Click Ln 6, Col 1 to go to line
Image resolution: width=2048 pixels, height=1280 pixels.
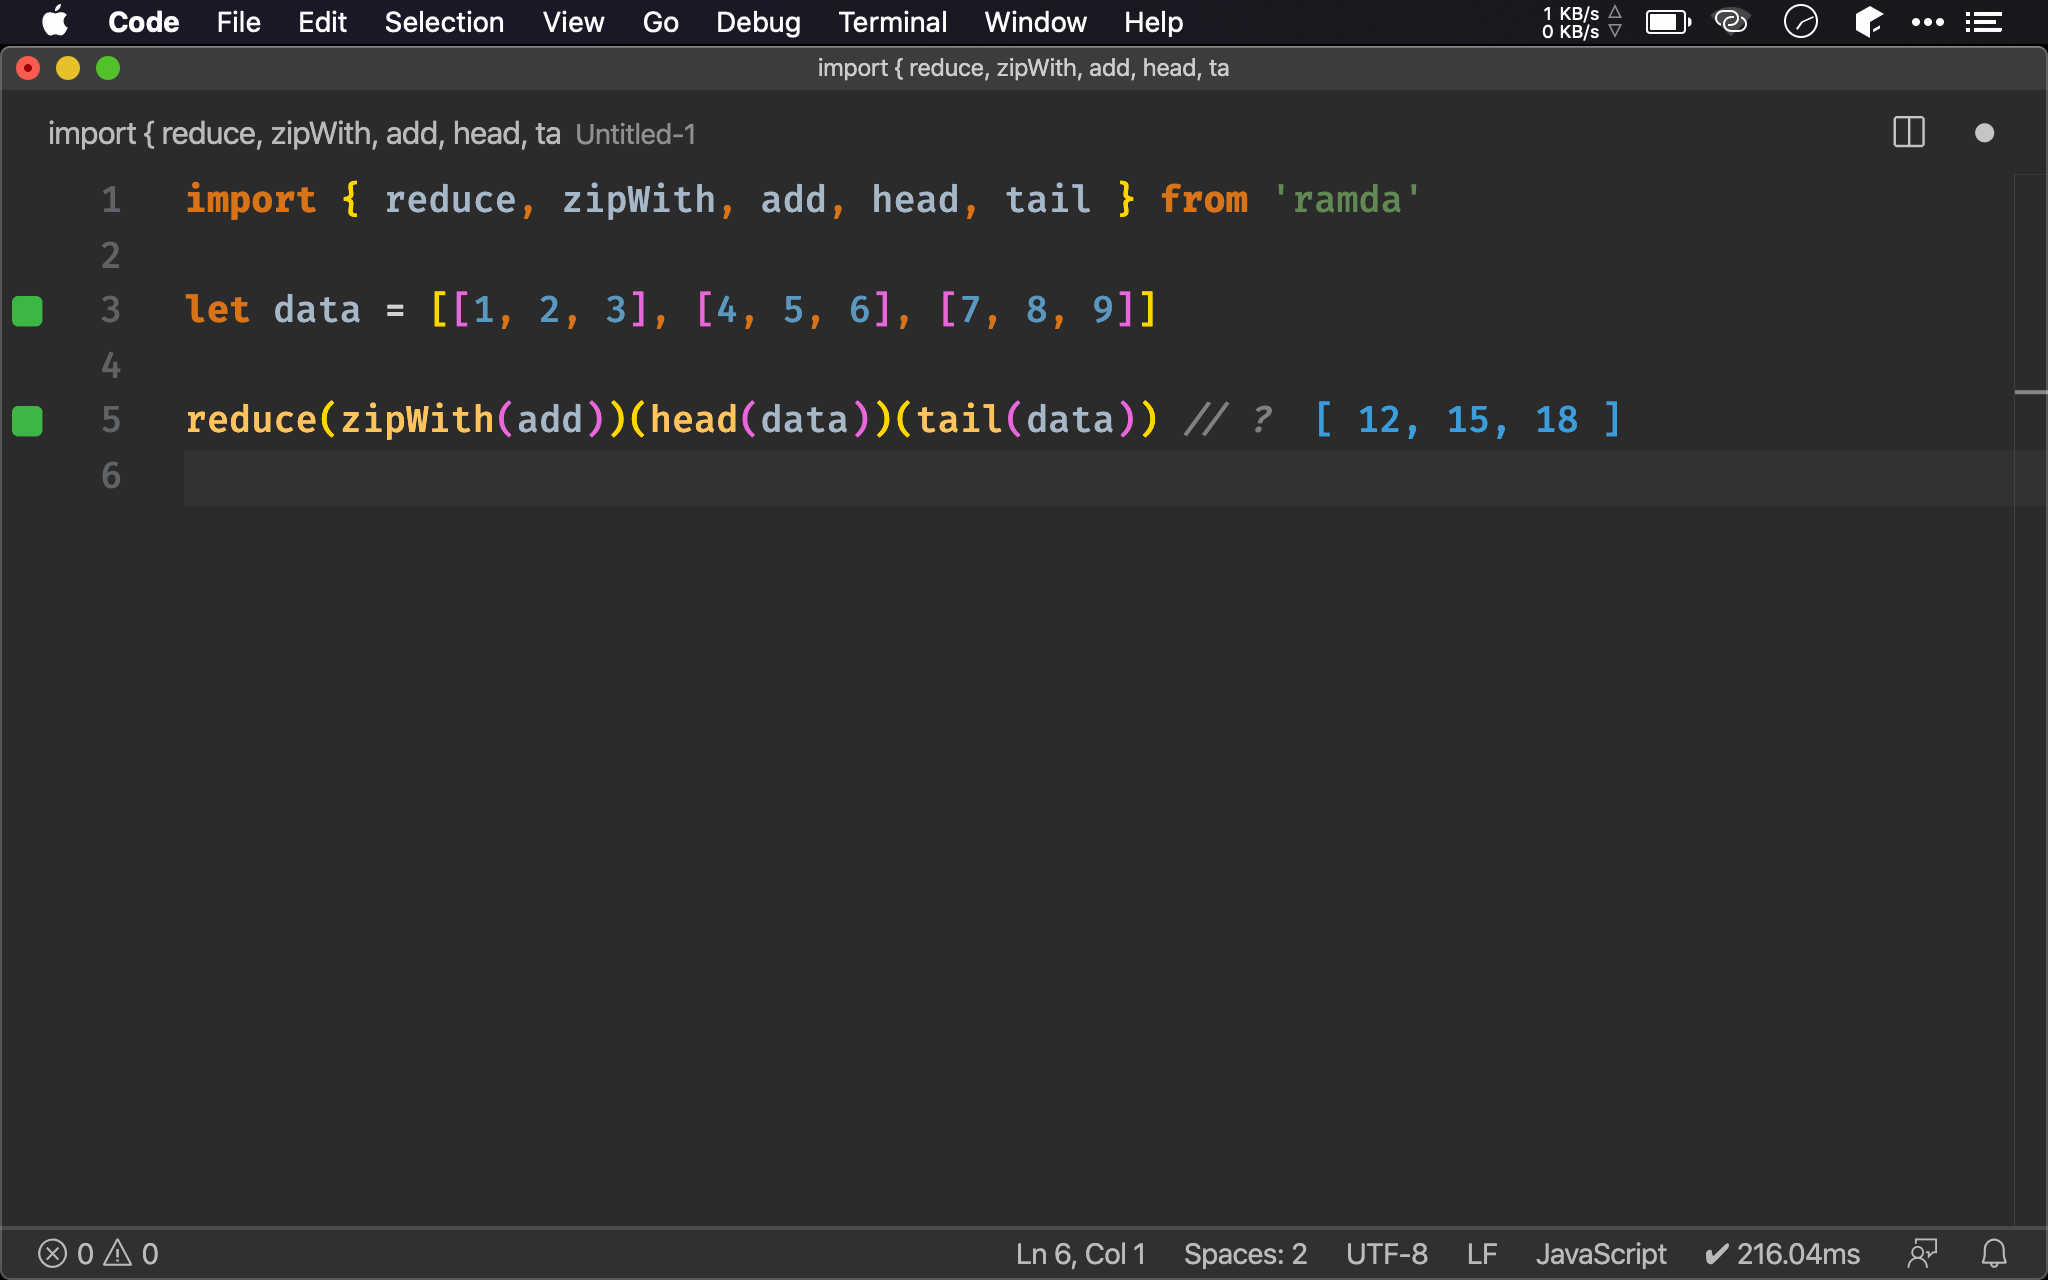[x=1080, y=1253]
